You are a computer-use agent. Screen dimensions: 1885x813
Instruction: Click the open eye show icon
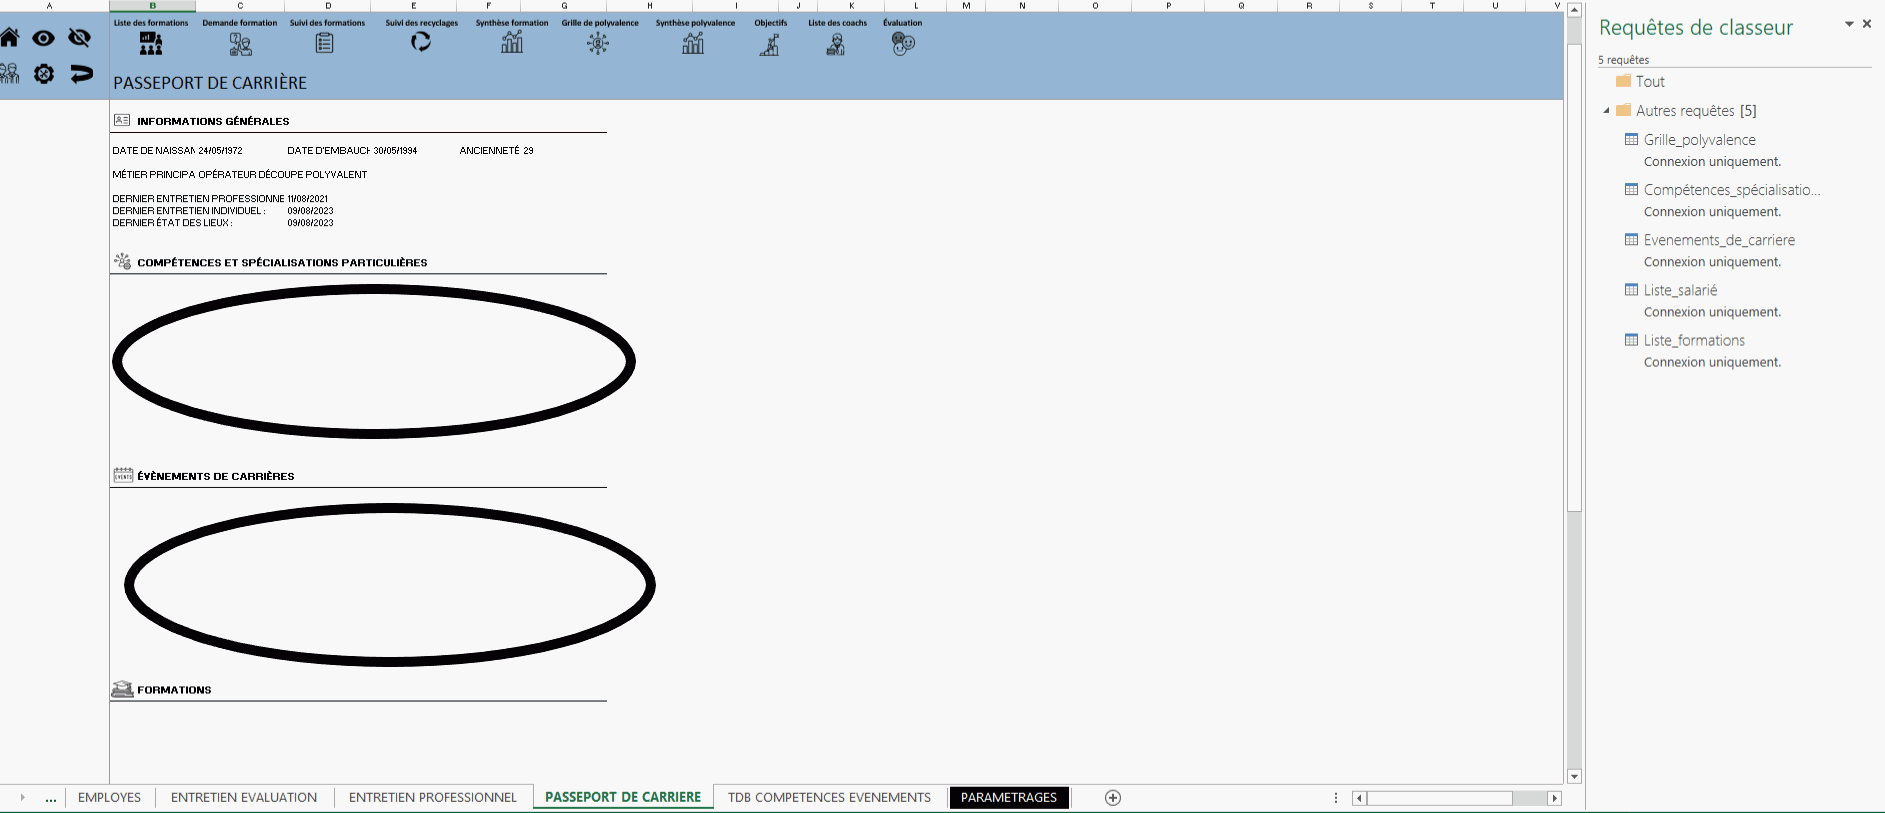tap(43, 38)
